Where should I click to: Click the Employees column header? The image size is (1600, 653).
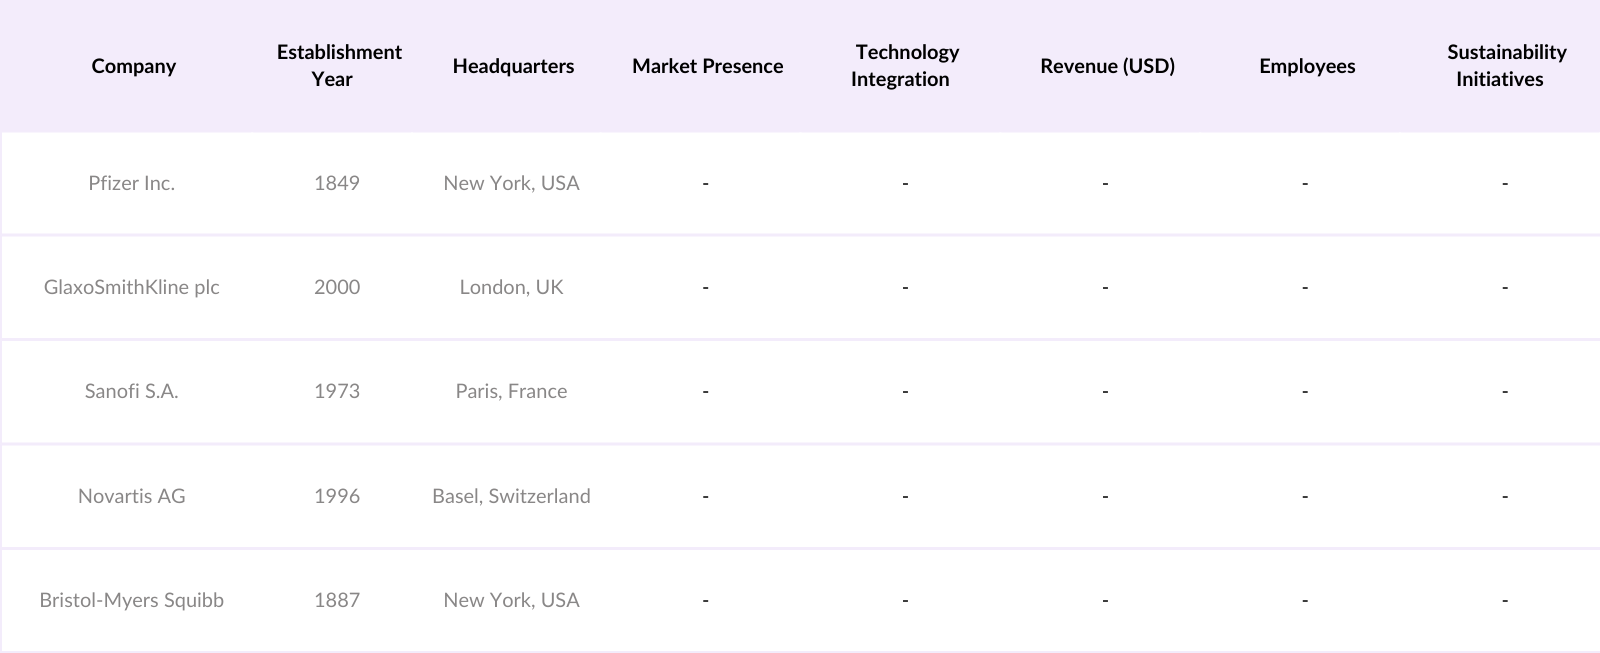(1307, 66)
